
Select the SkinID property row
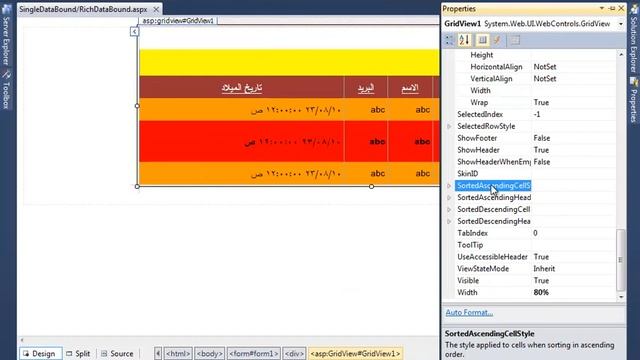pos(535,174)
